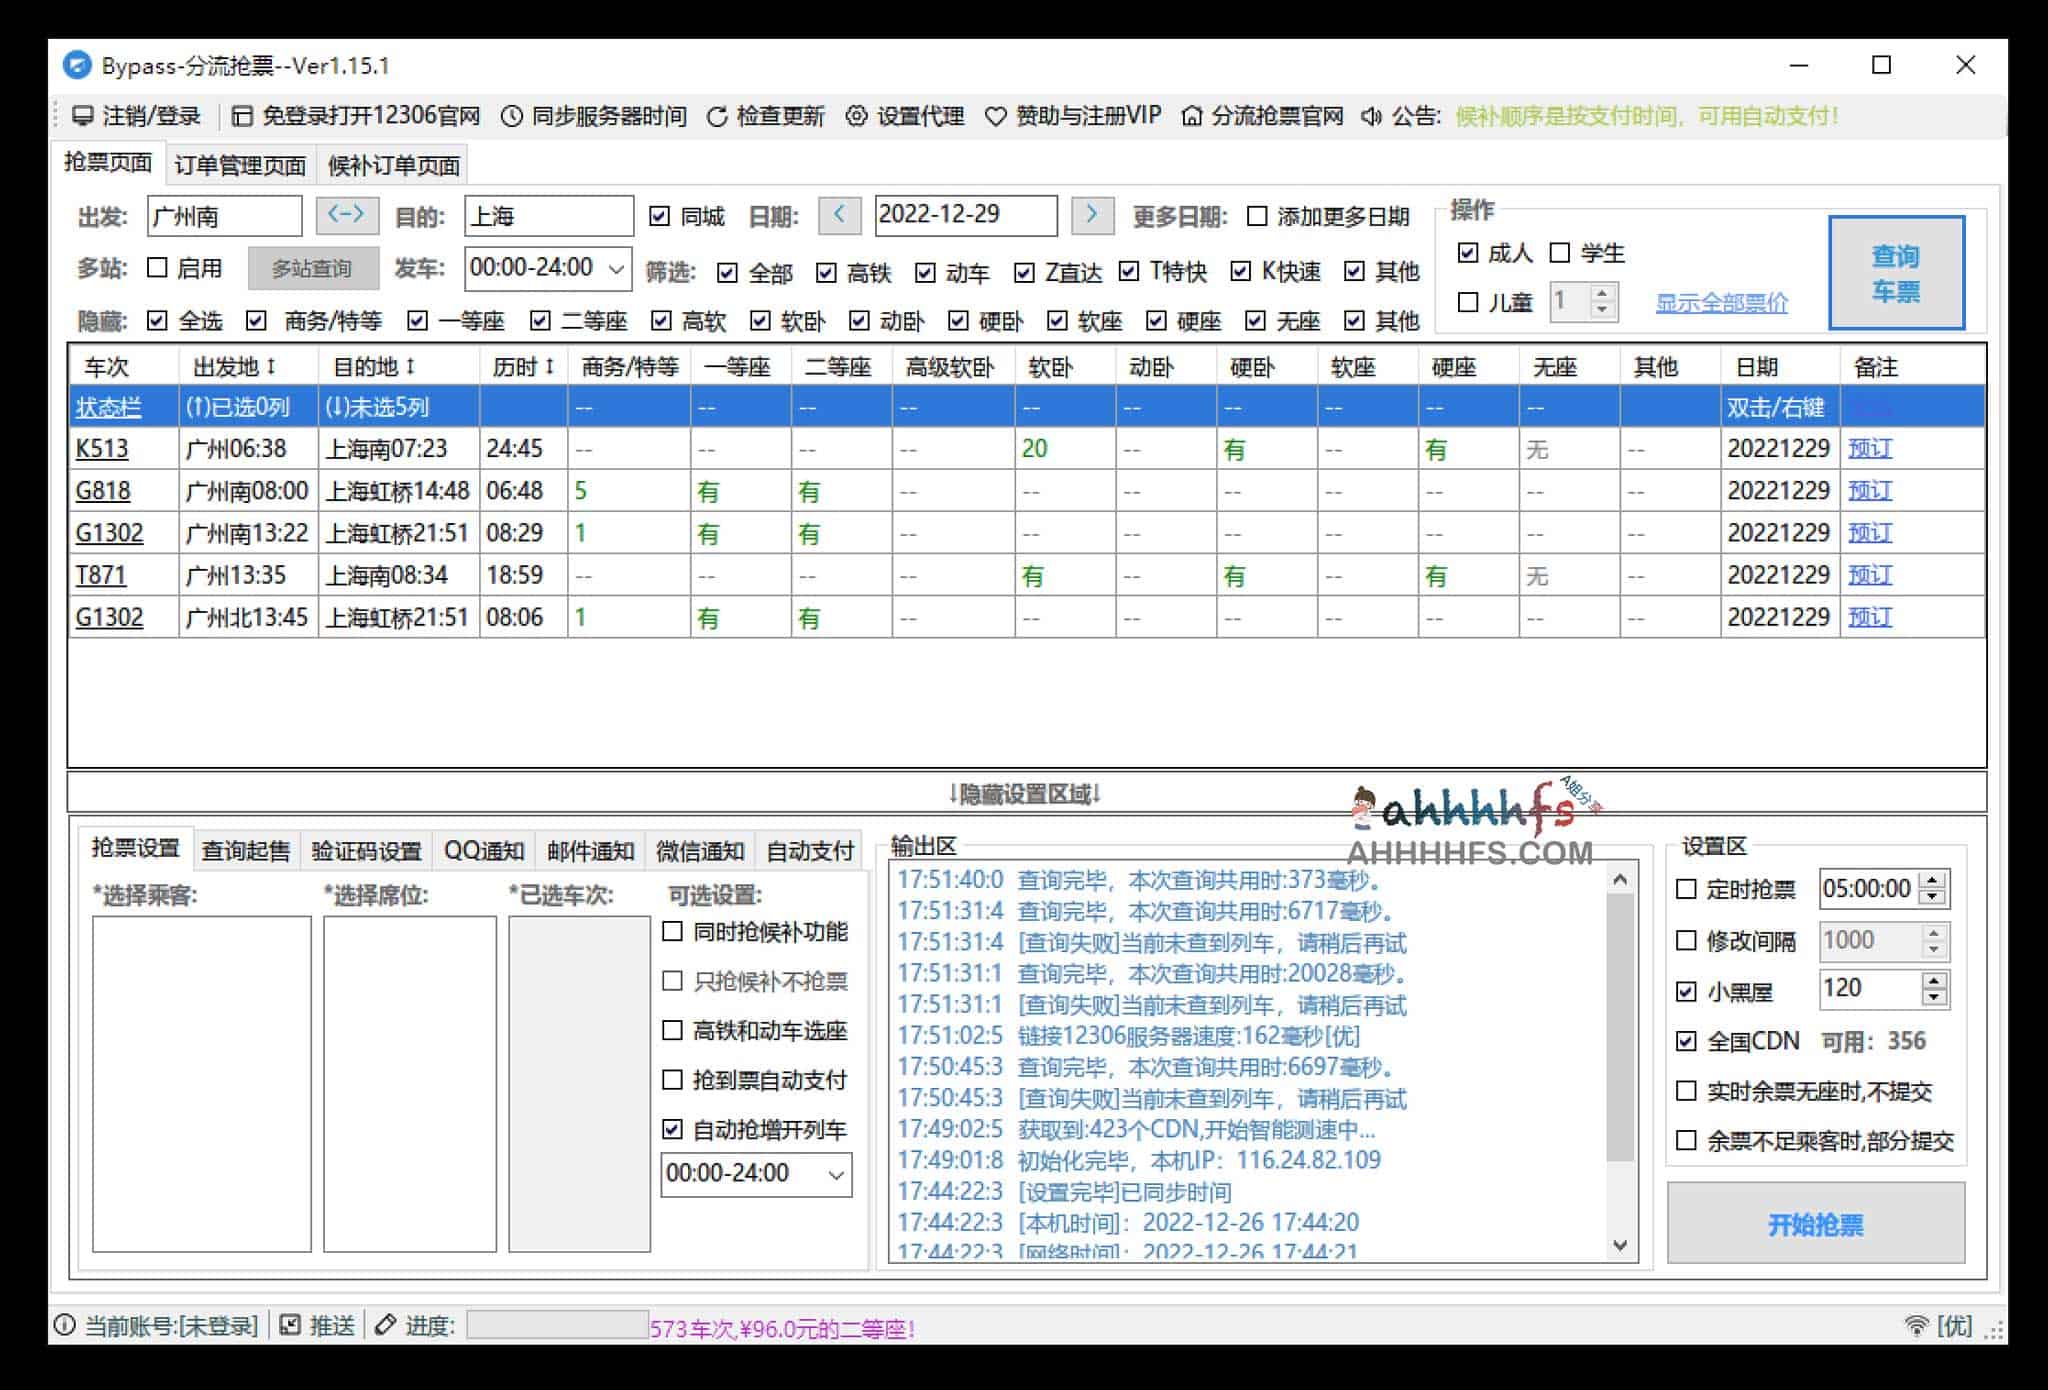
Task: Check the 学生 passenger type
Action: (x=1560, y=253)
